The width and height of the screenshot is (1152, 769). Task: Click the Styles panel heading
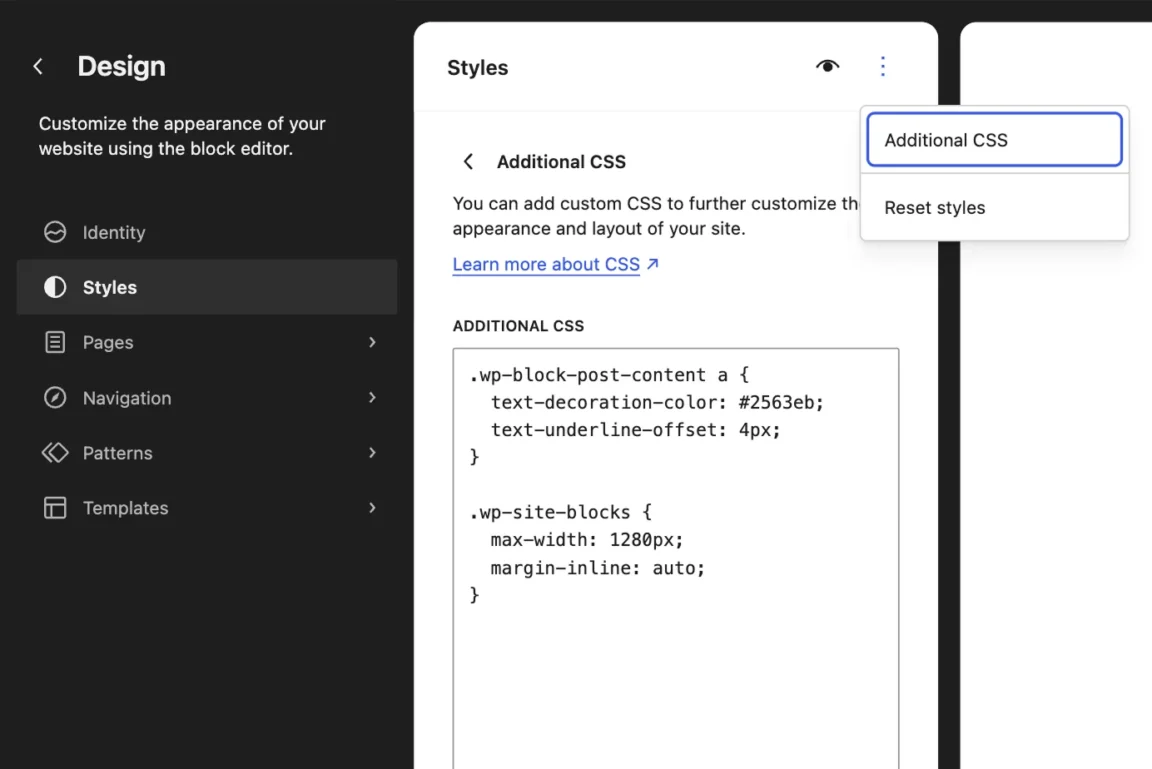pos(478,68)
